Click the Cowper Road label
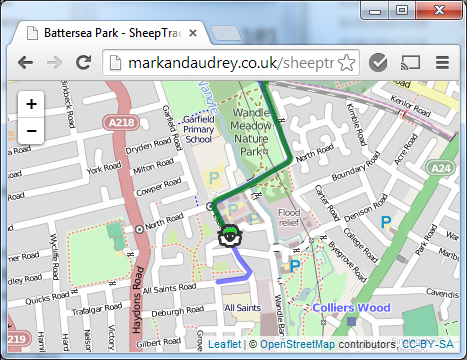Screen dimensions: 467x360 (x=159, y=187)
